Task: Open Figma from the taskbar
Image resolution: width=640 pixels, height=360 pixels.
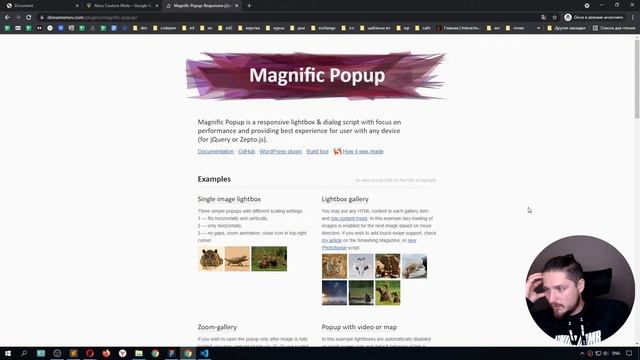Action: [171, 353]
